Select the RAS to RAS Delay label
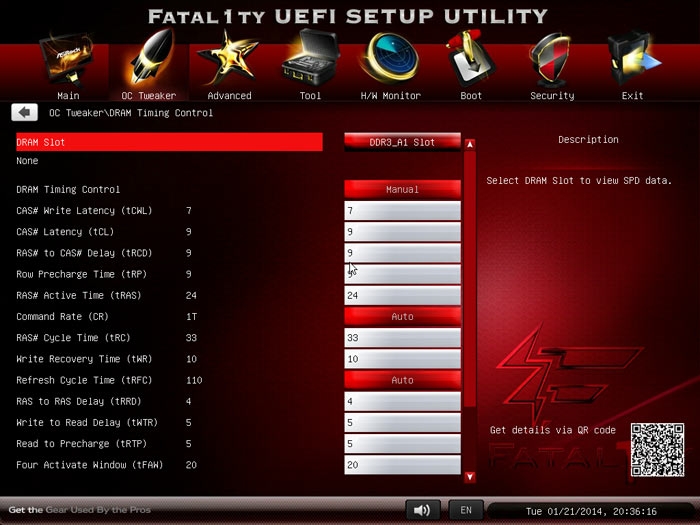The width and height of the screenshot is (700, 525). [79, 401]
